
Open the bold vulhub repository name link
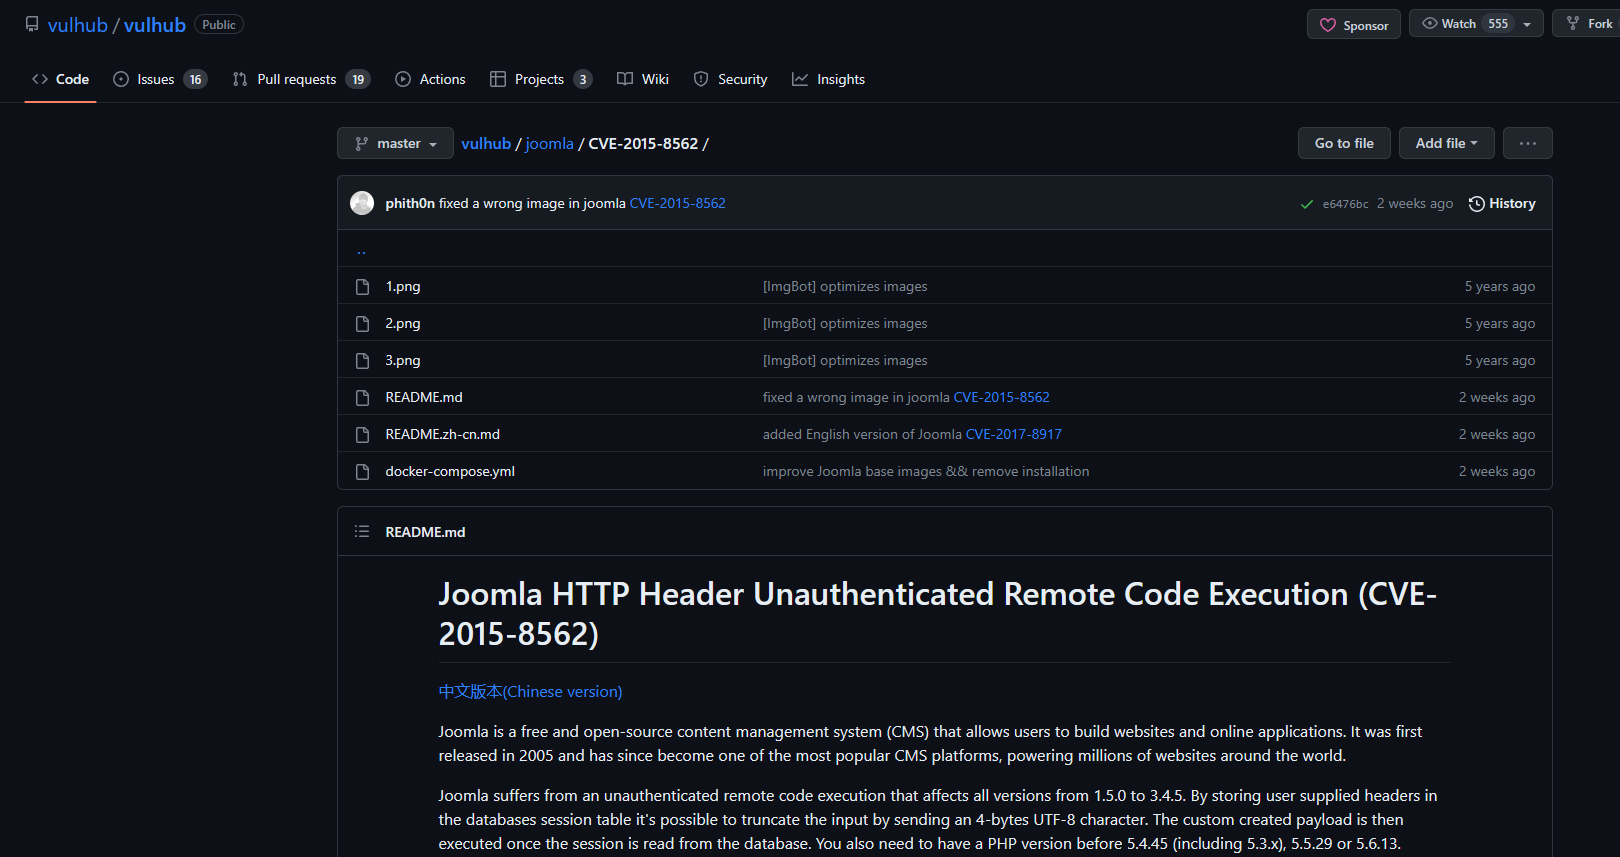click(155, 25)
